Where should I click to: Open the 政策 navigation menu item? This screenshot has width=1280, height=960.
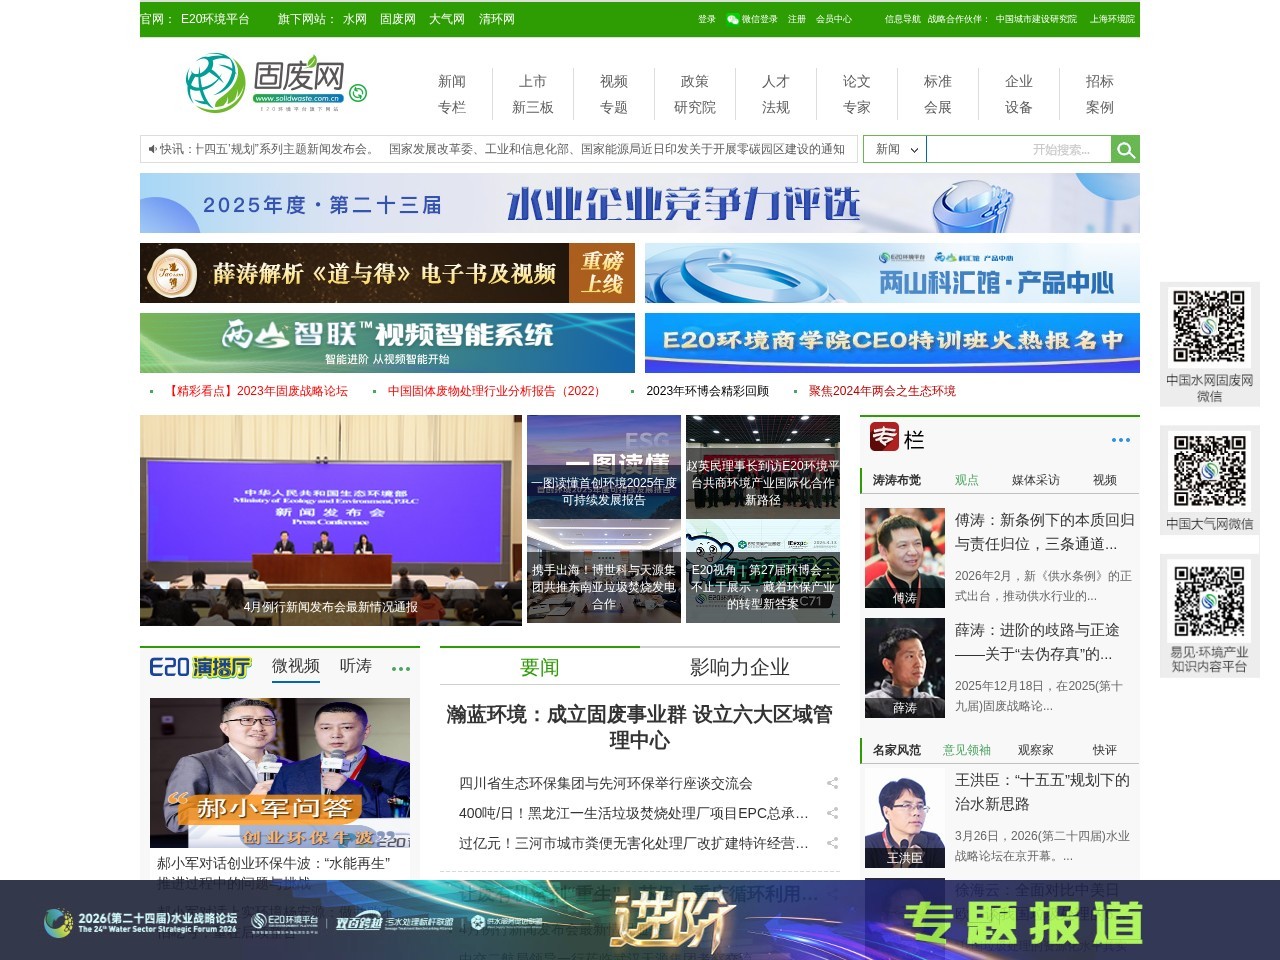coord(695,81)
